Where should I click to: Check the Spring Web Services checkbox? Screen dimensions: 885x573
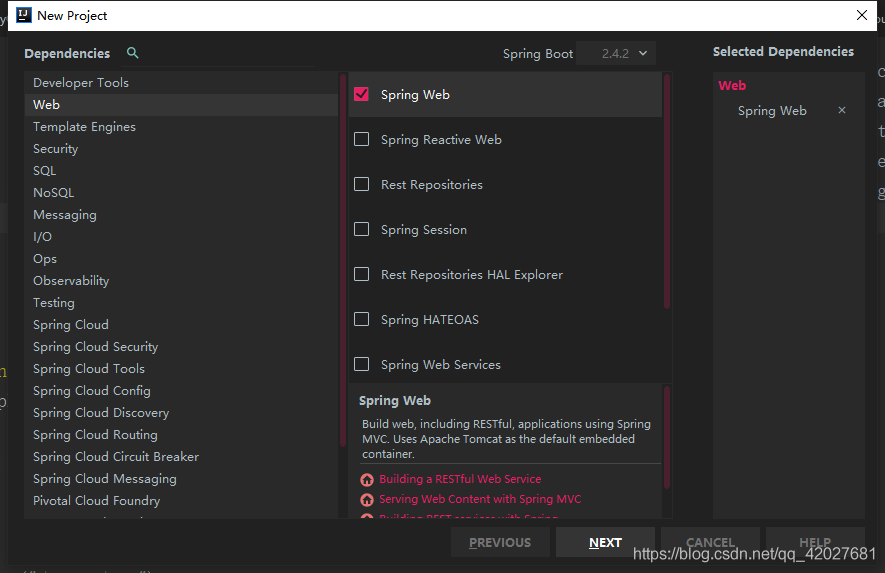coord(361,365)
